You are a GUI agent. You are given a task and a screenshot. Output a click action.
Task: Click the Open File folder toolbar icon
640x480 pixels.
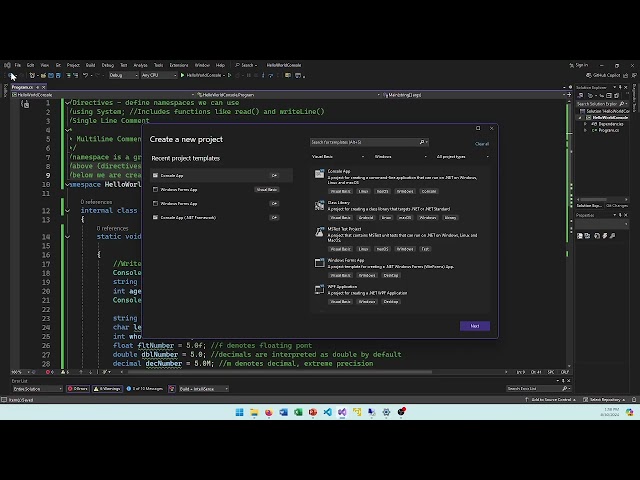[43, 75]
